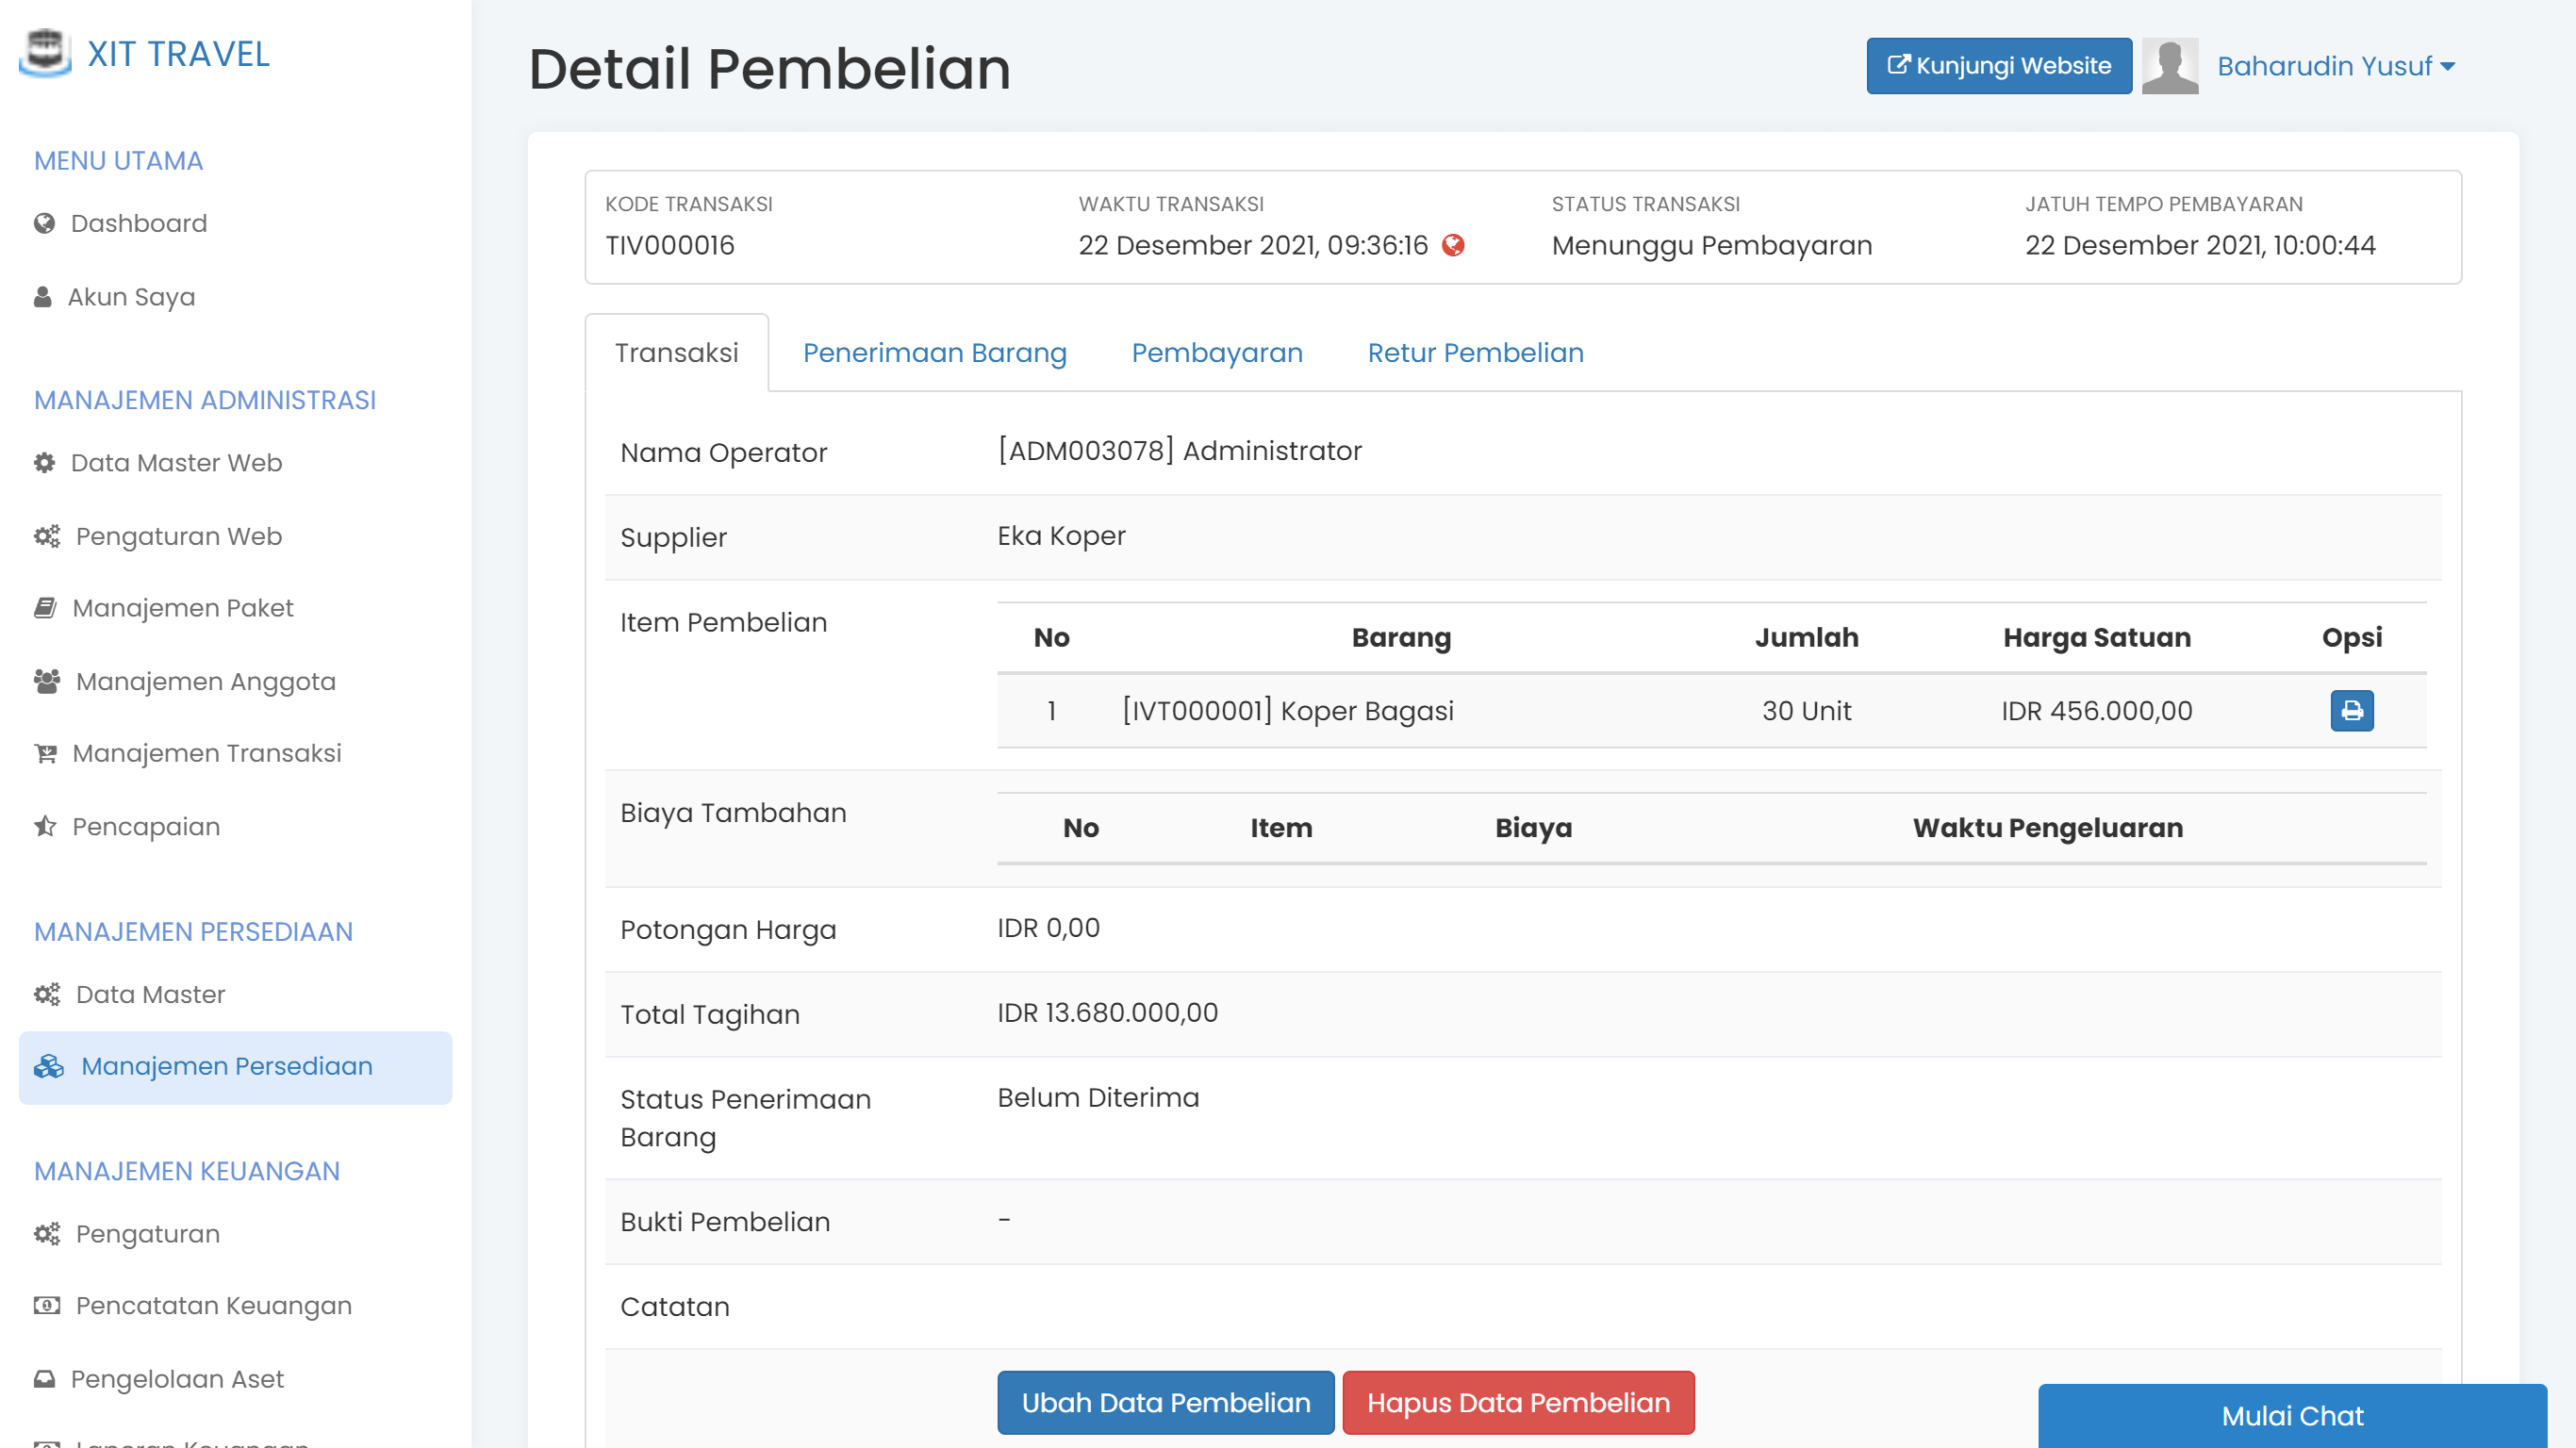Expand Baharudin Yusuf user dropdown
Image resolution: width=2576 pixels, height=1448 pixels.
click(2335, 66)
